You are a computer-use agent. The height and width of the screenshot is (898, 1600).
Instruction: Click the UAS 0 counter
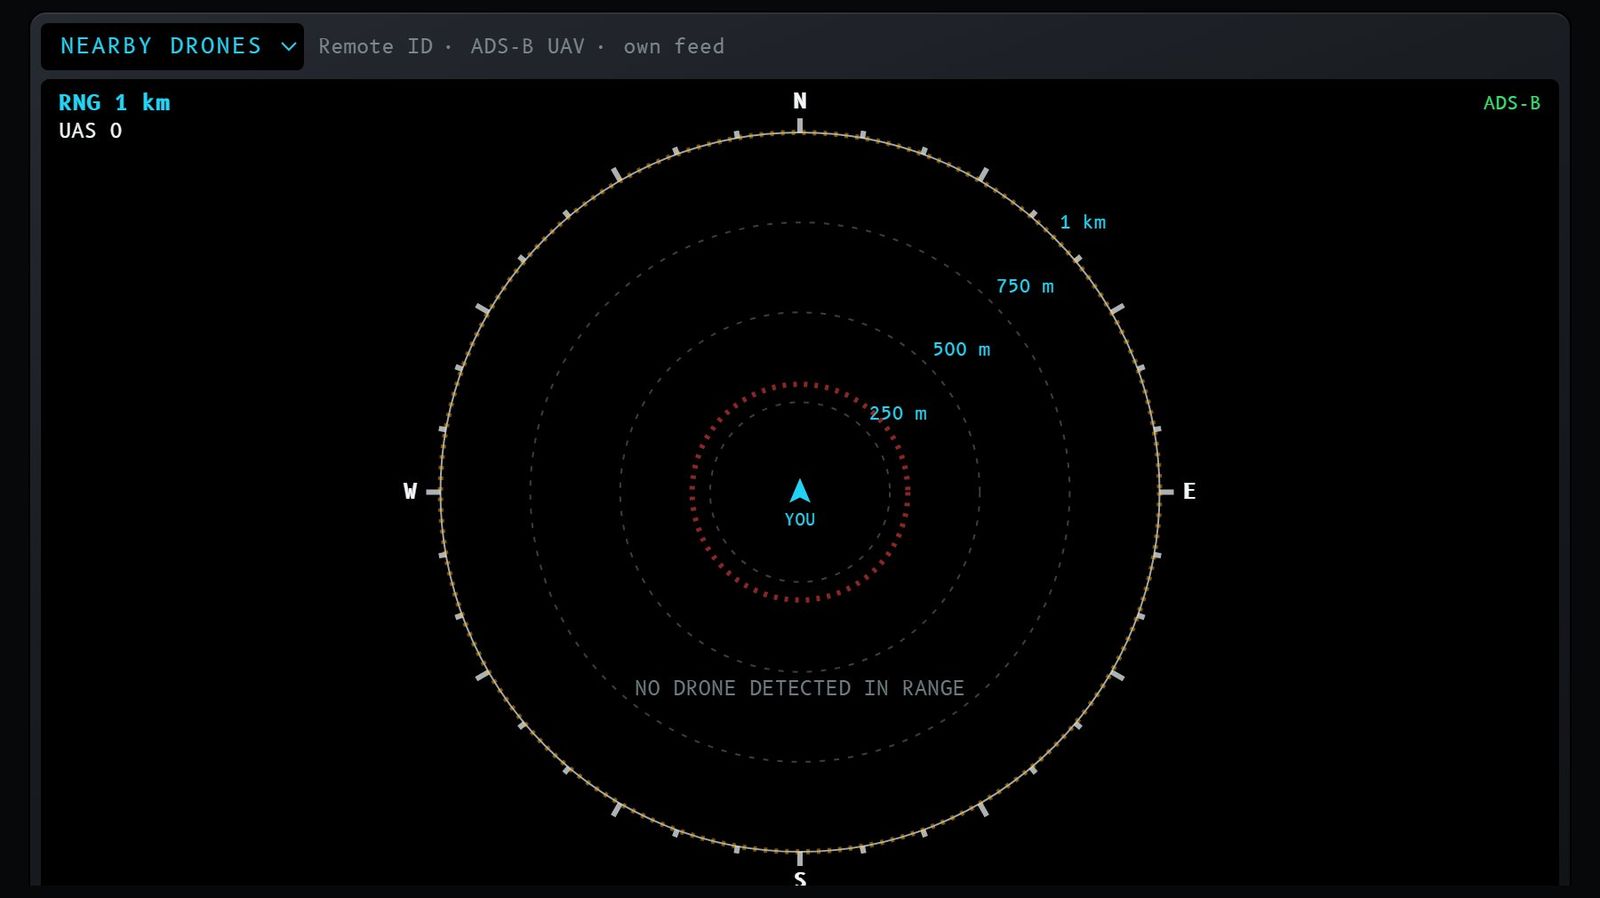90,131
